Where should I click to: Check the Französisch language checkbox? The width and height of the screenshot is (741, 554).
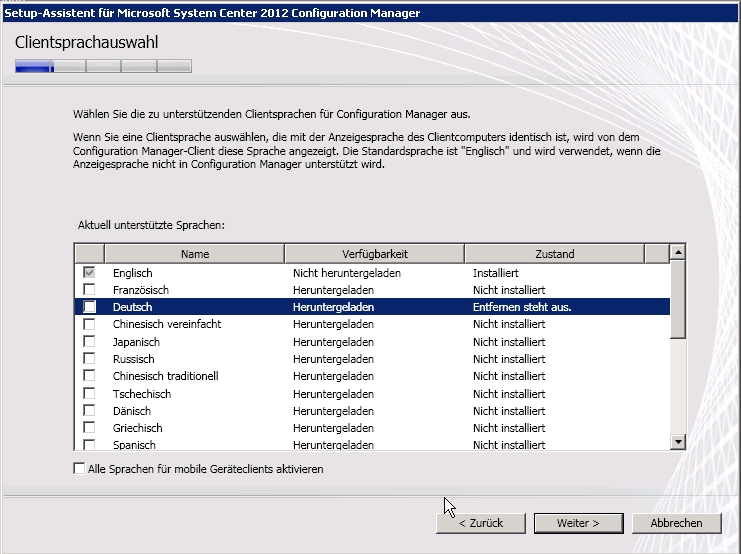click(x=90, y=290)
